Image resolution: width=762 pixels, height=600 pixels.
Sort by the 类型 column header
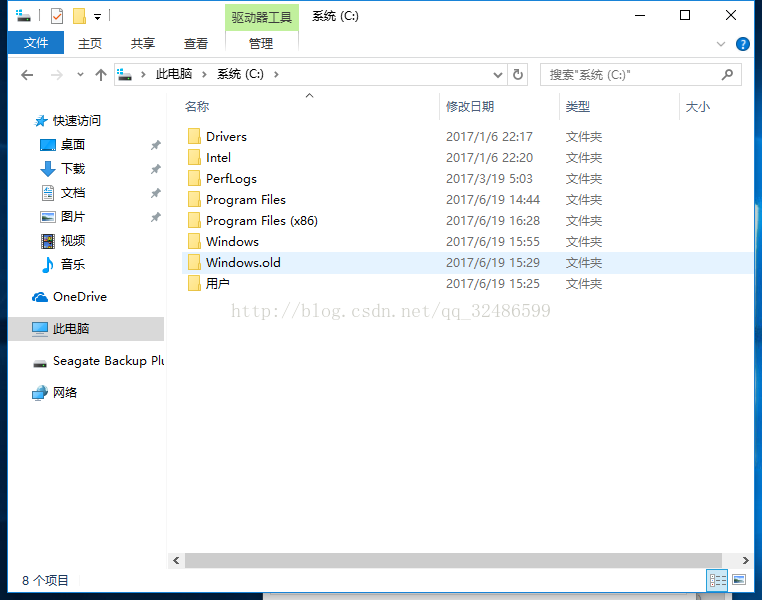point(577,106)
